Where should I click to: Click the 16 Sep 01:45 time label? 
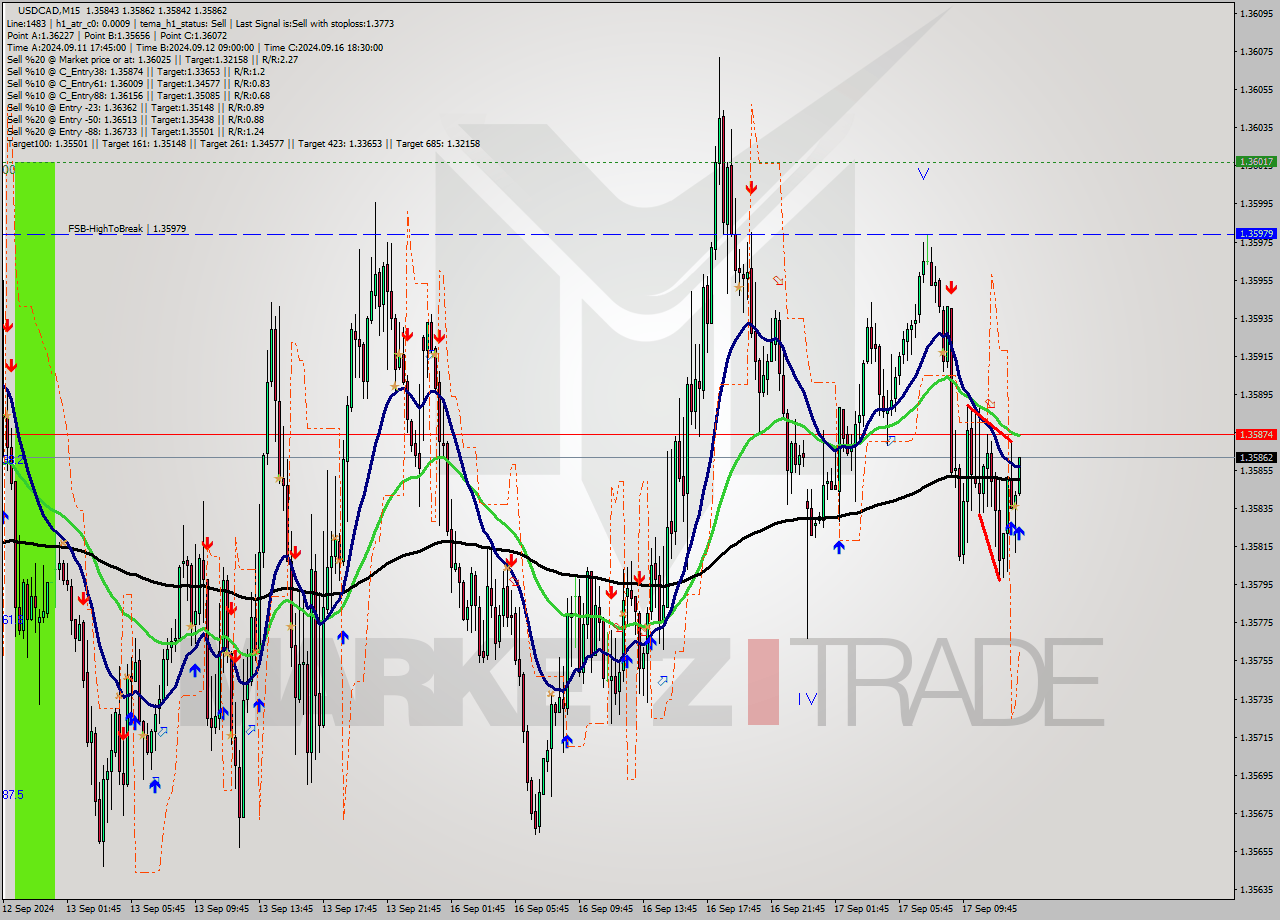click(477, 909)
